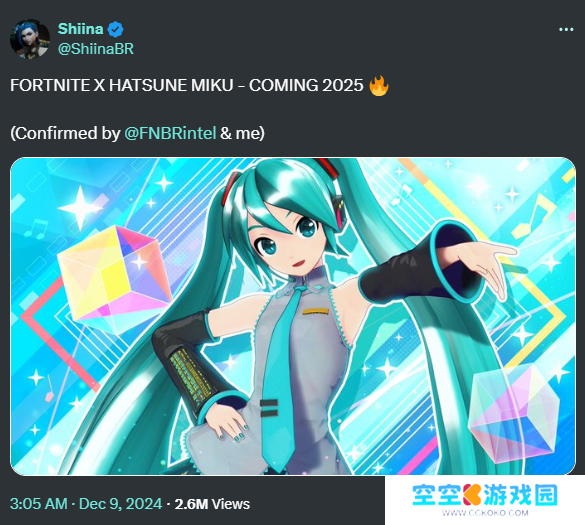Screen dimensions: 585x525
Task: Click the blue verified badge beside Shiina
Action: (116, 29)
